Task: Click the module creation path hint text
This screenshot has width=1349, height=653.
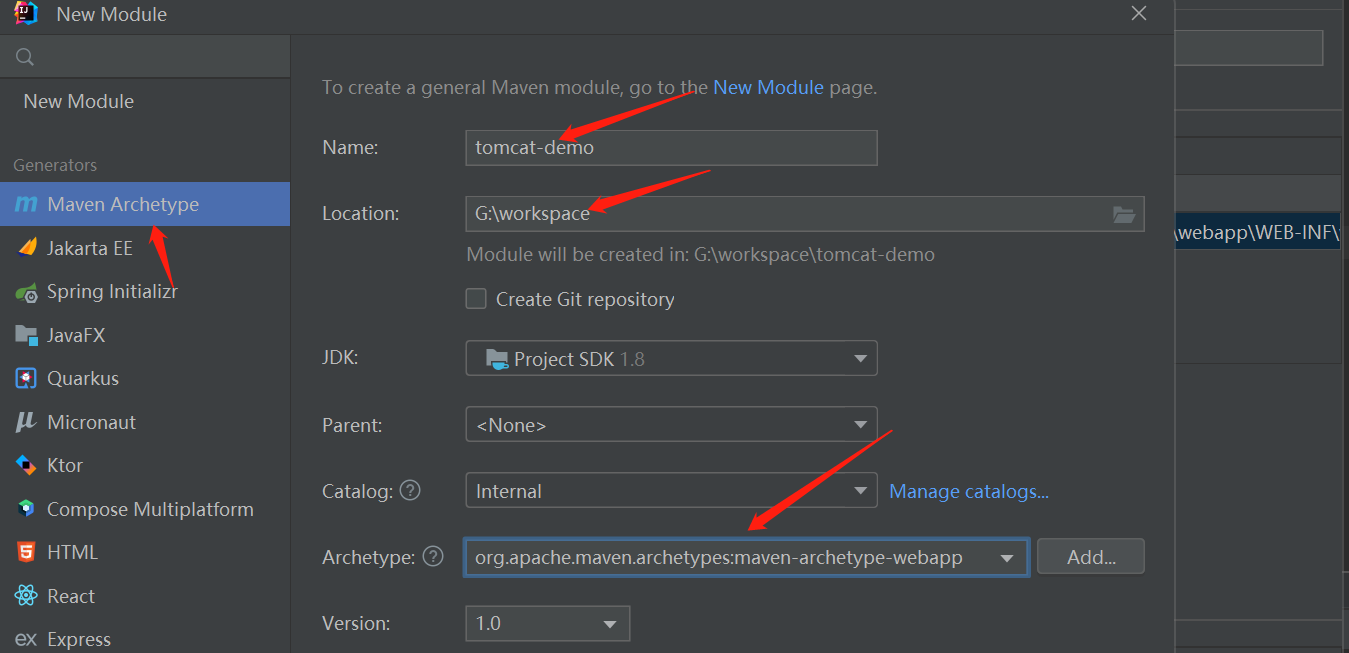Action: [x=700, y=254]
